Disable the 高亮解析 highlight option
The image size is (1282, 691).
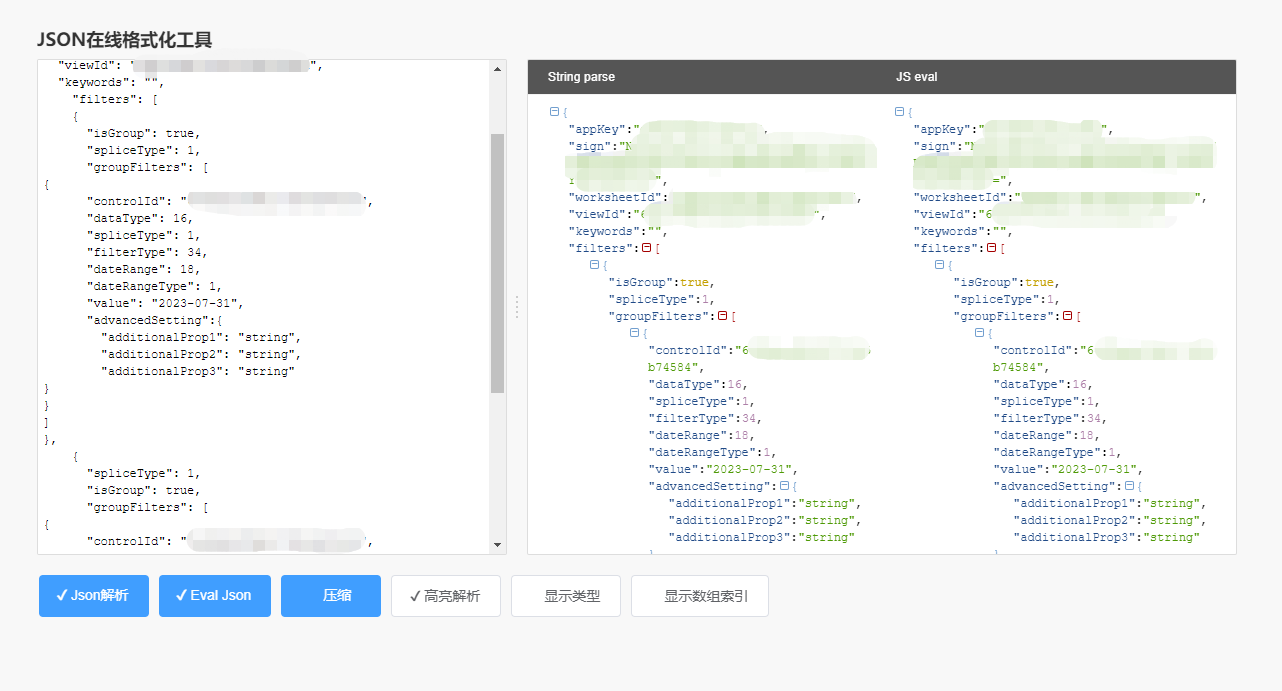point(445,596)
